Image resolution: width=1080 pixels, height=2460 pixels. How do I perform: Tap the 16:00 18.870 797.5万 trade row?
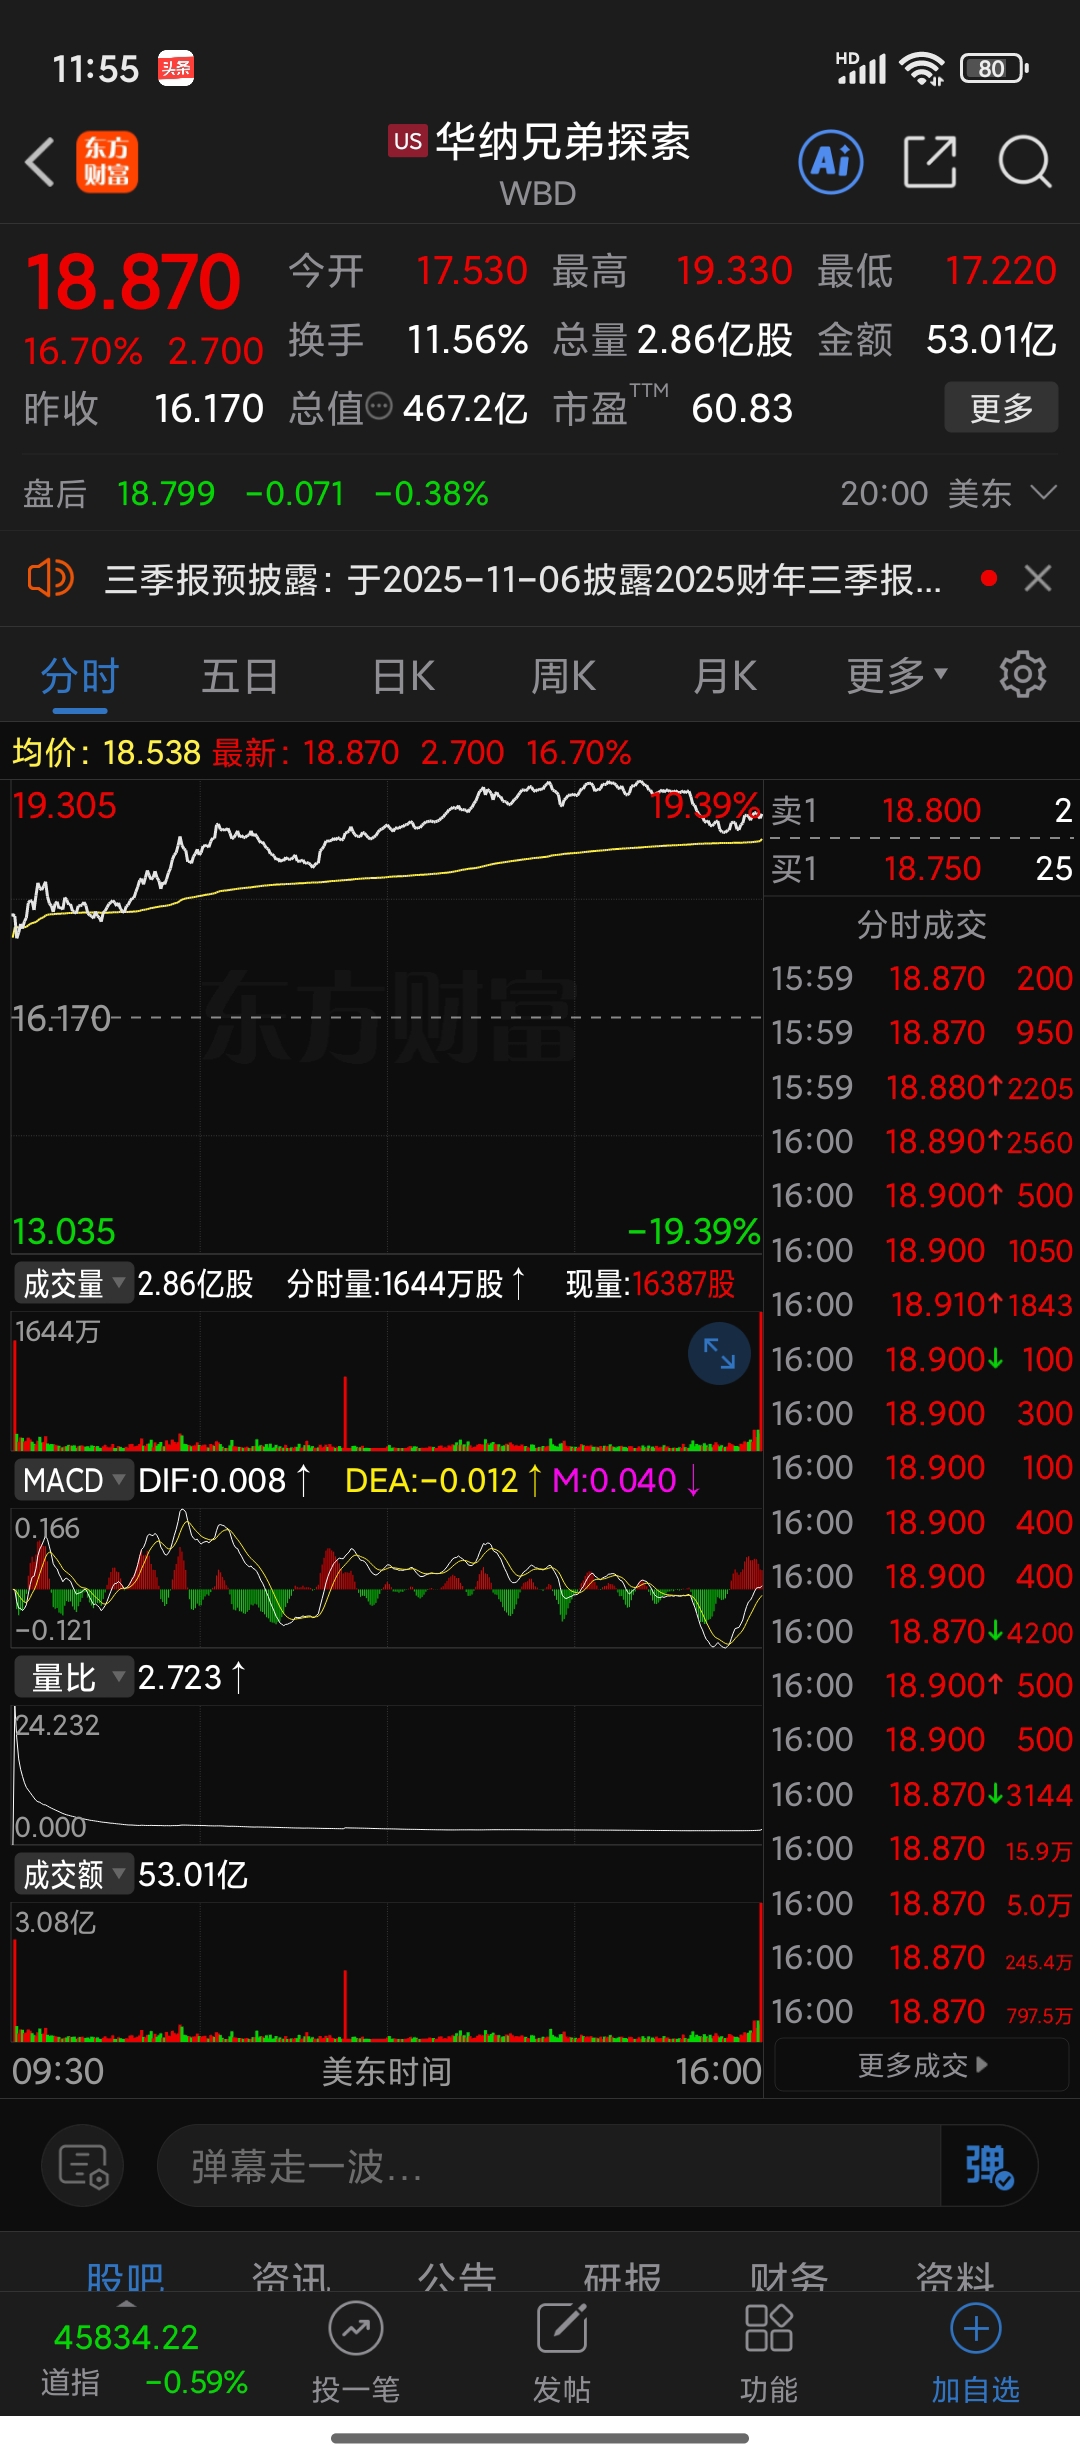coord(922,2011)
